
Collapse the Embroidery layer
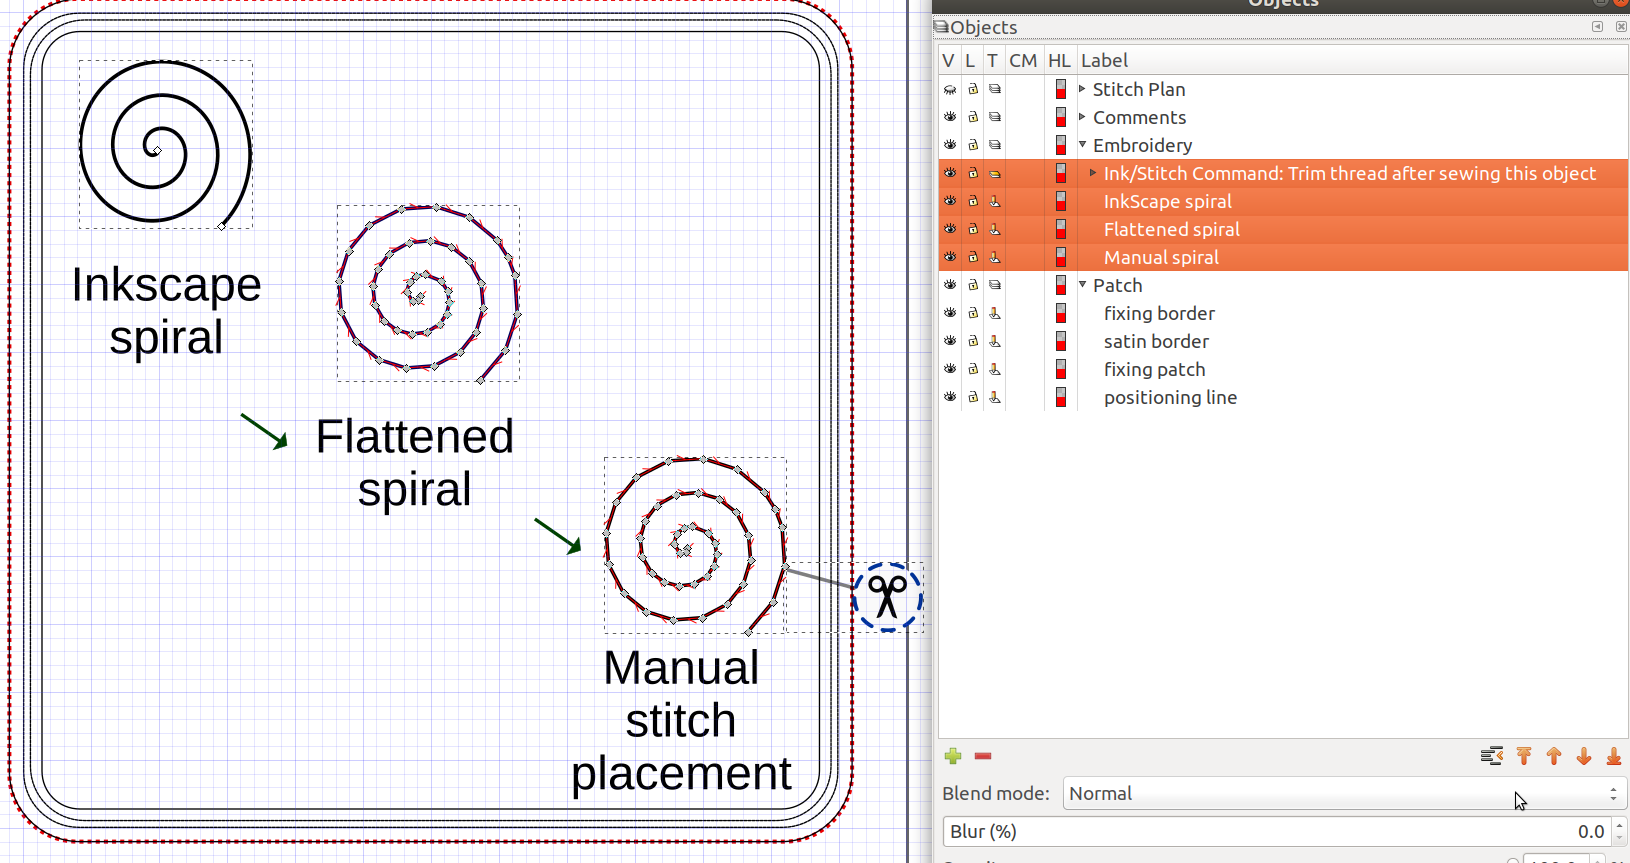click(1082, 145)
